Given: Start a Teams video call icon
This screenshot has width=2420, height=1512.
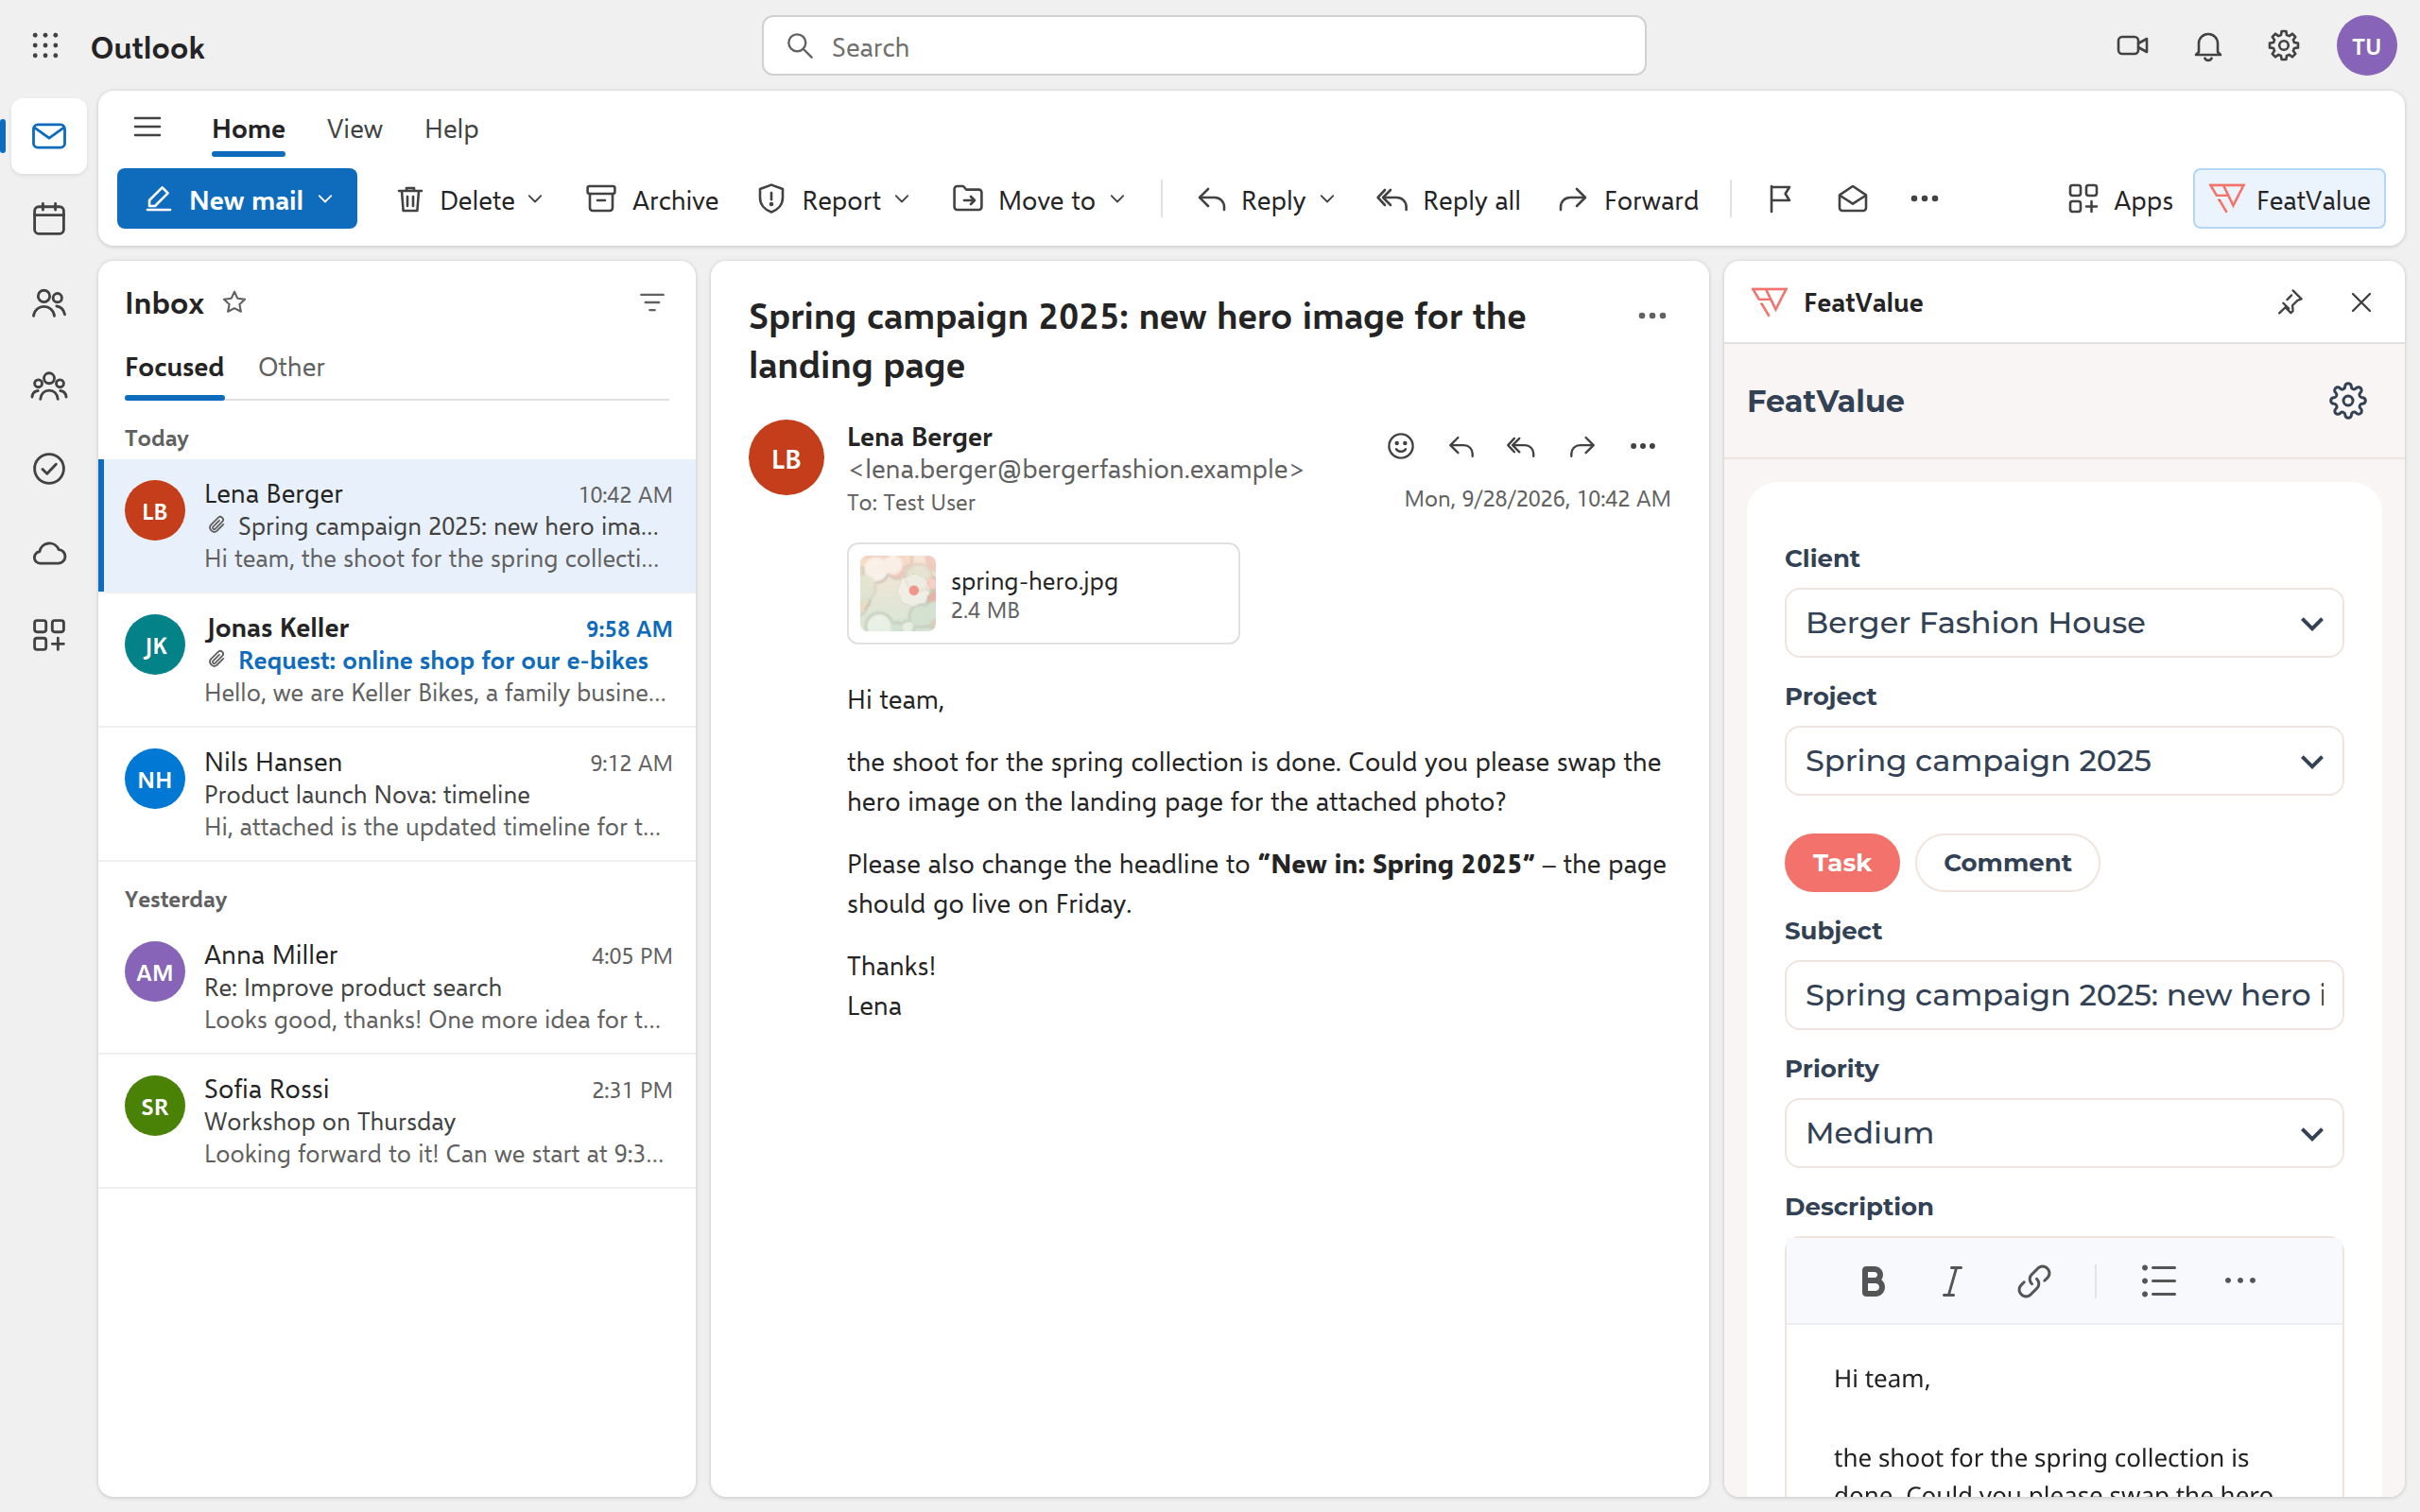Looking at the screenshot, I should 2132,46.
